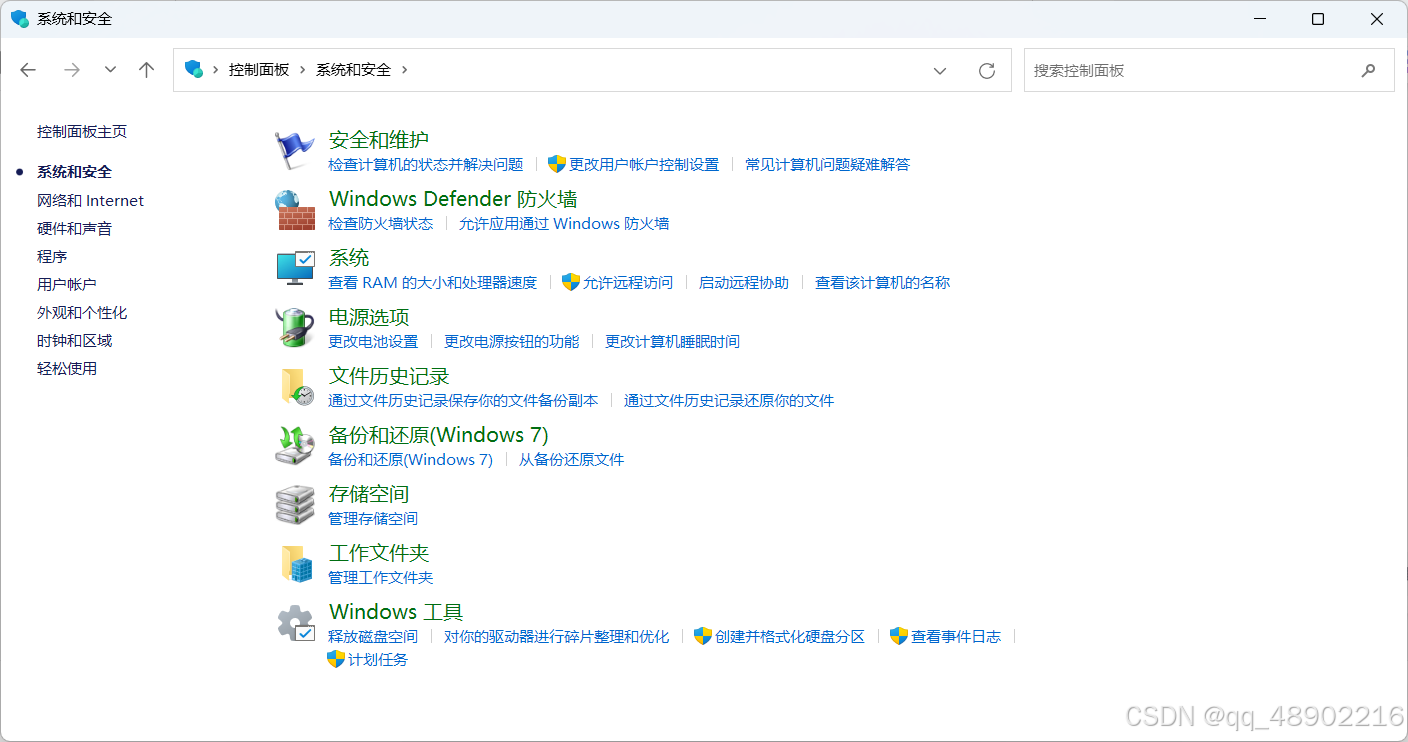Open the 工作文件夹 heading link
This screenshot has height=742, width=1408.
(x=379, y=553)
